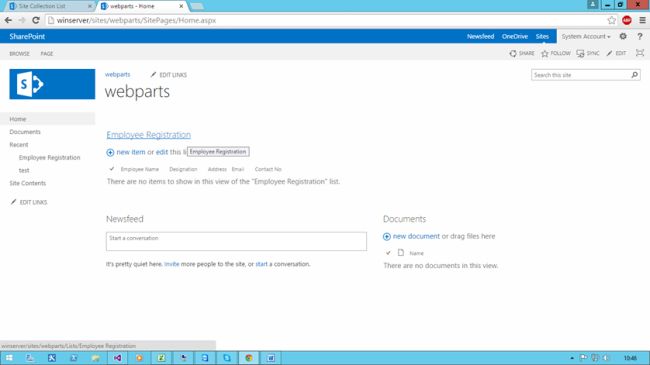
Task: Sort by Employee Name column header
Action: pos(140,169)
